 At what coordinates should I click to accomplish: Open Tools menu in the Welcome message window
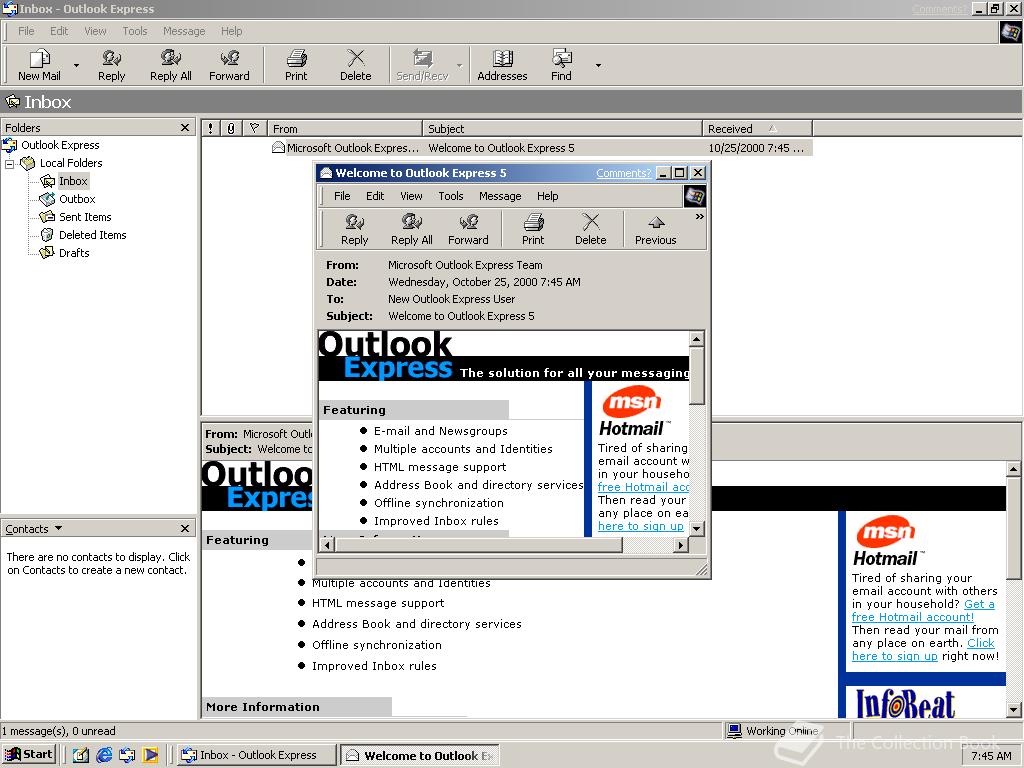tap(451, 196)
